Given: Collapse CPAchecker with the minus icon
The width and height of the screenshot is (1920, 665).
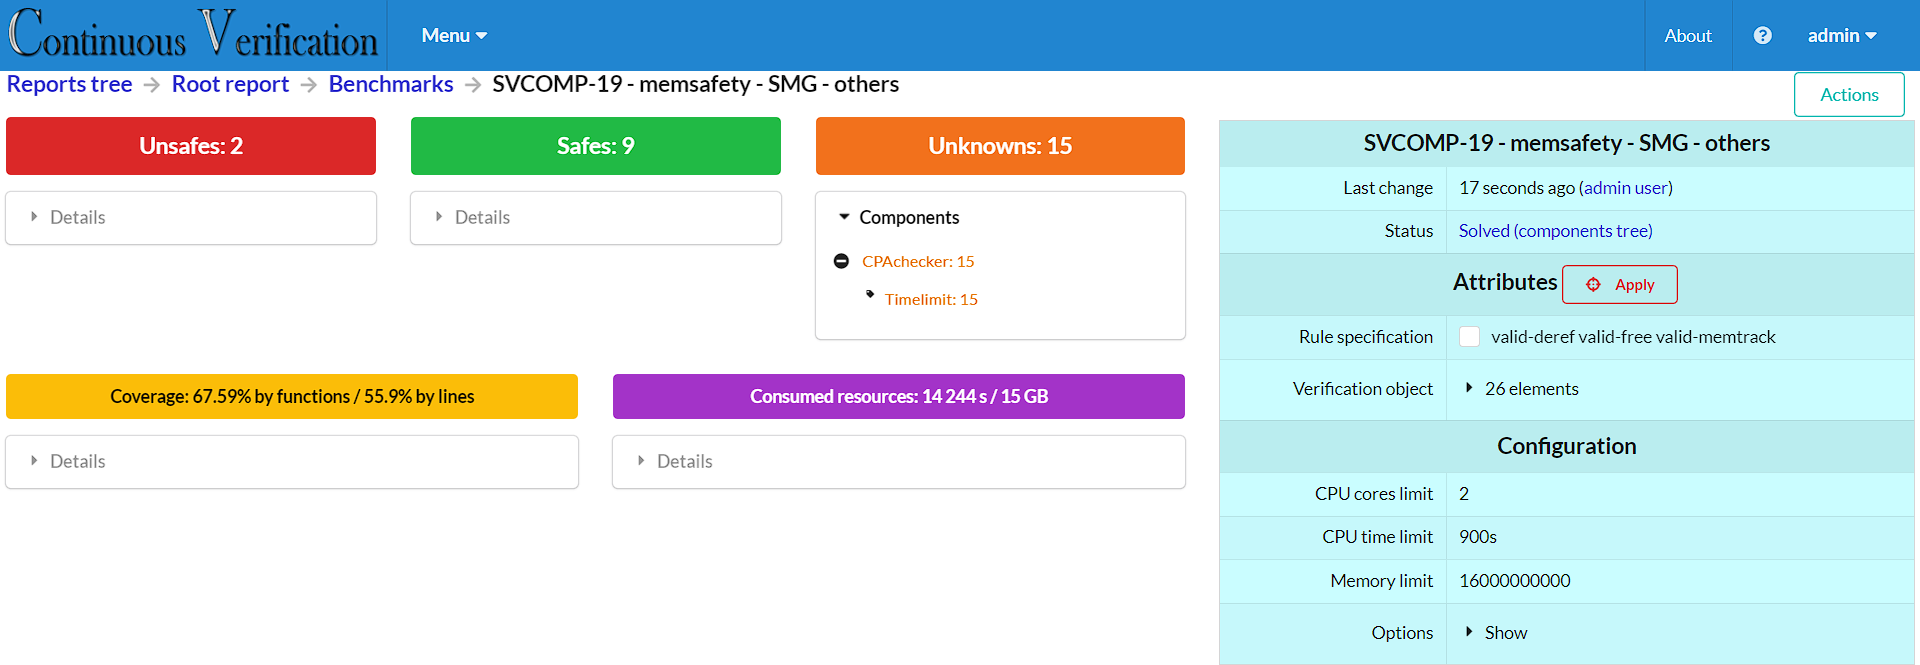Looking at the screenshot, I should (841, 261).
